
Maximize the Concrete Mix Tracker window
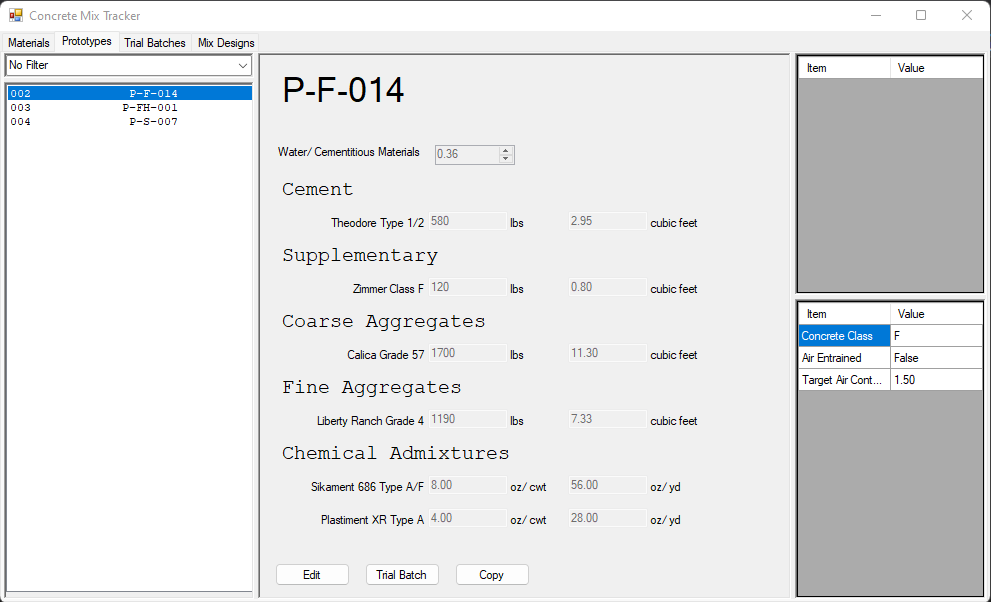click(x=921, y=15)
